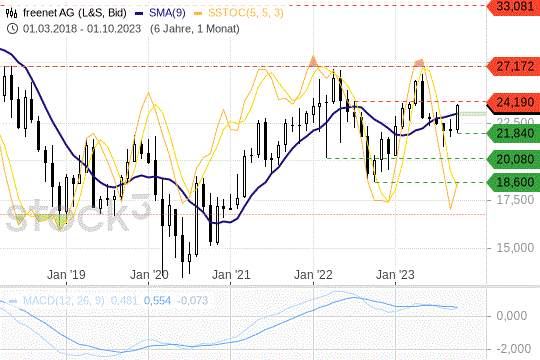Click the orange SSTOC legend color marker
Screen dimensions: 540x360
tap(198, 13)
